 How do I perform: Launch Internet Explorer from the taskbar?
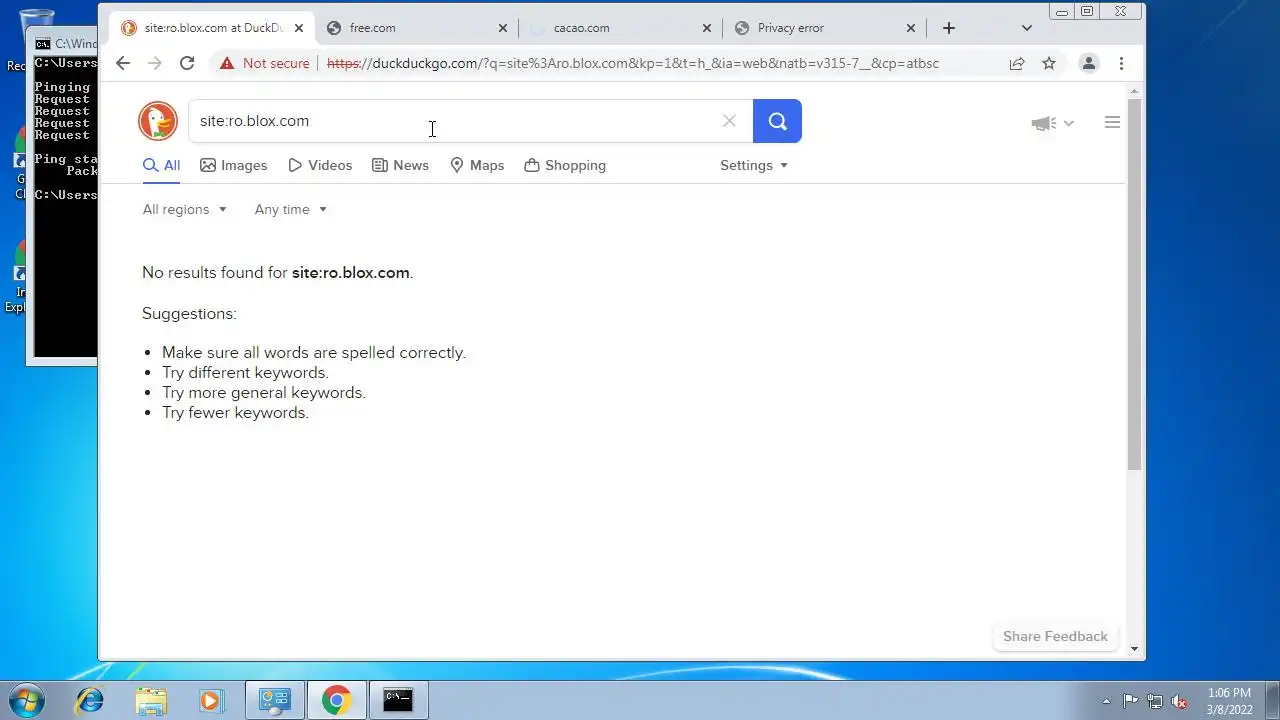tap(89, 700)
